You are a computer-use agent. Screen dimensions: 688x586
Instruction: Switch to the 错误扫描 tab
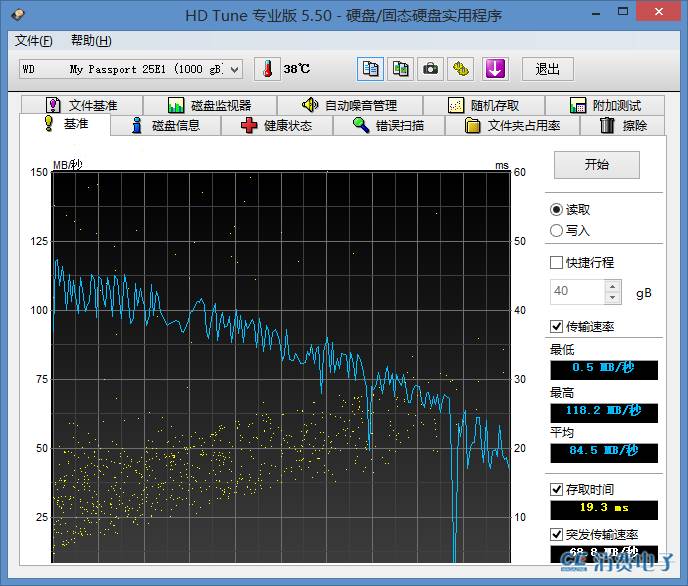click(x=388, y=126)
